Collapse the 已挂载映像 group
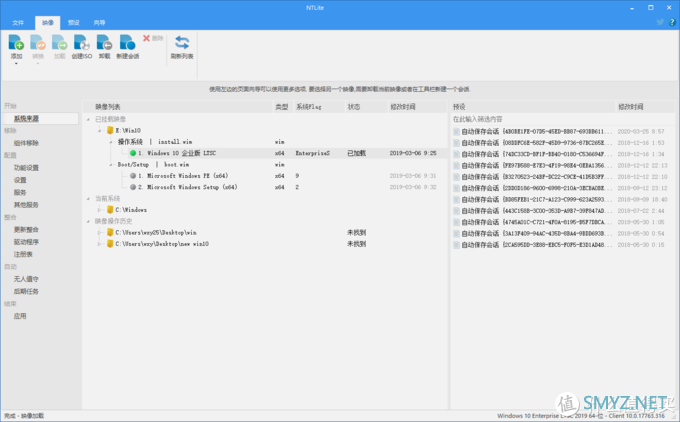 point(88,119)
